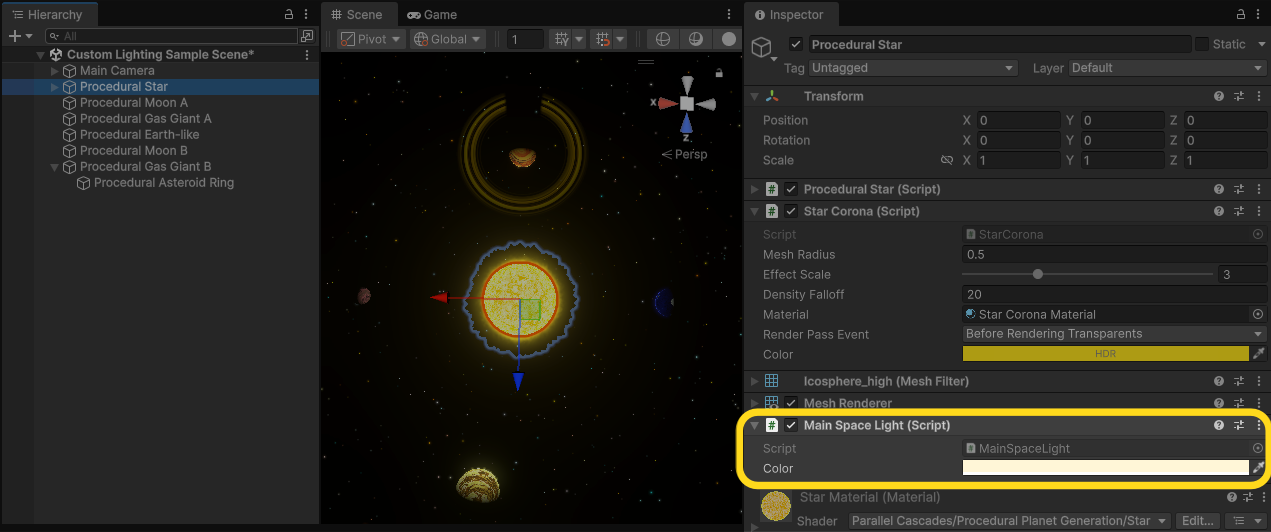Click Star Corona Material object picker icon

pyautogui.click(x=1258, y=314)
